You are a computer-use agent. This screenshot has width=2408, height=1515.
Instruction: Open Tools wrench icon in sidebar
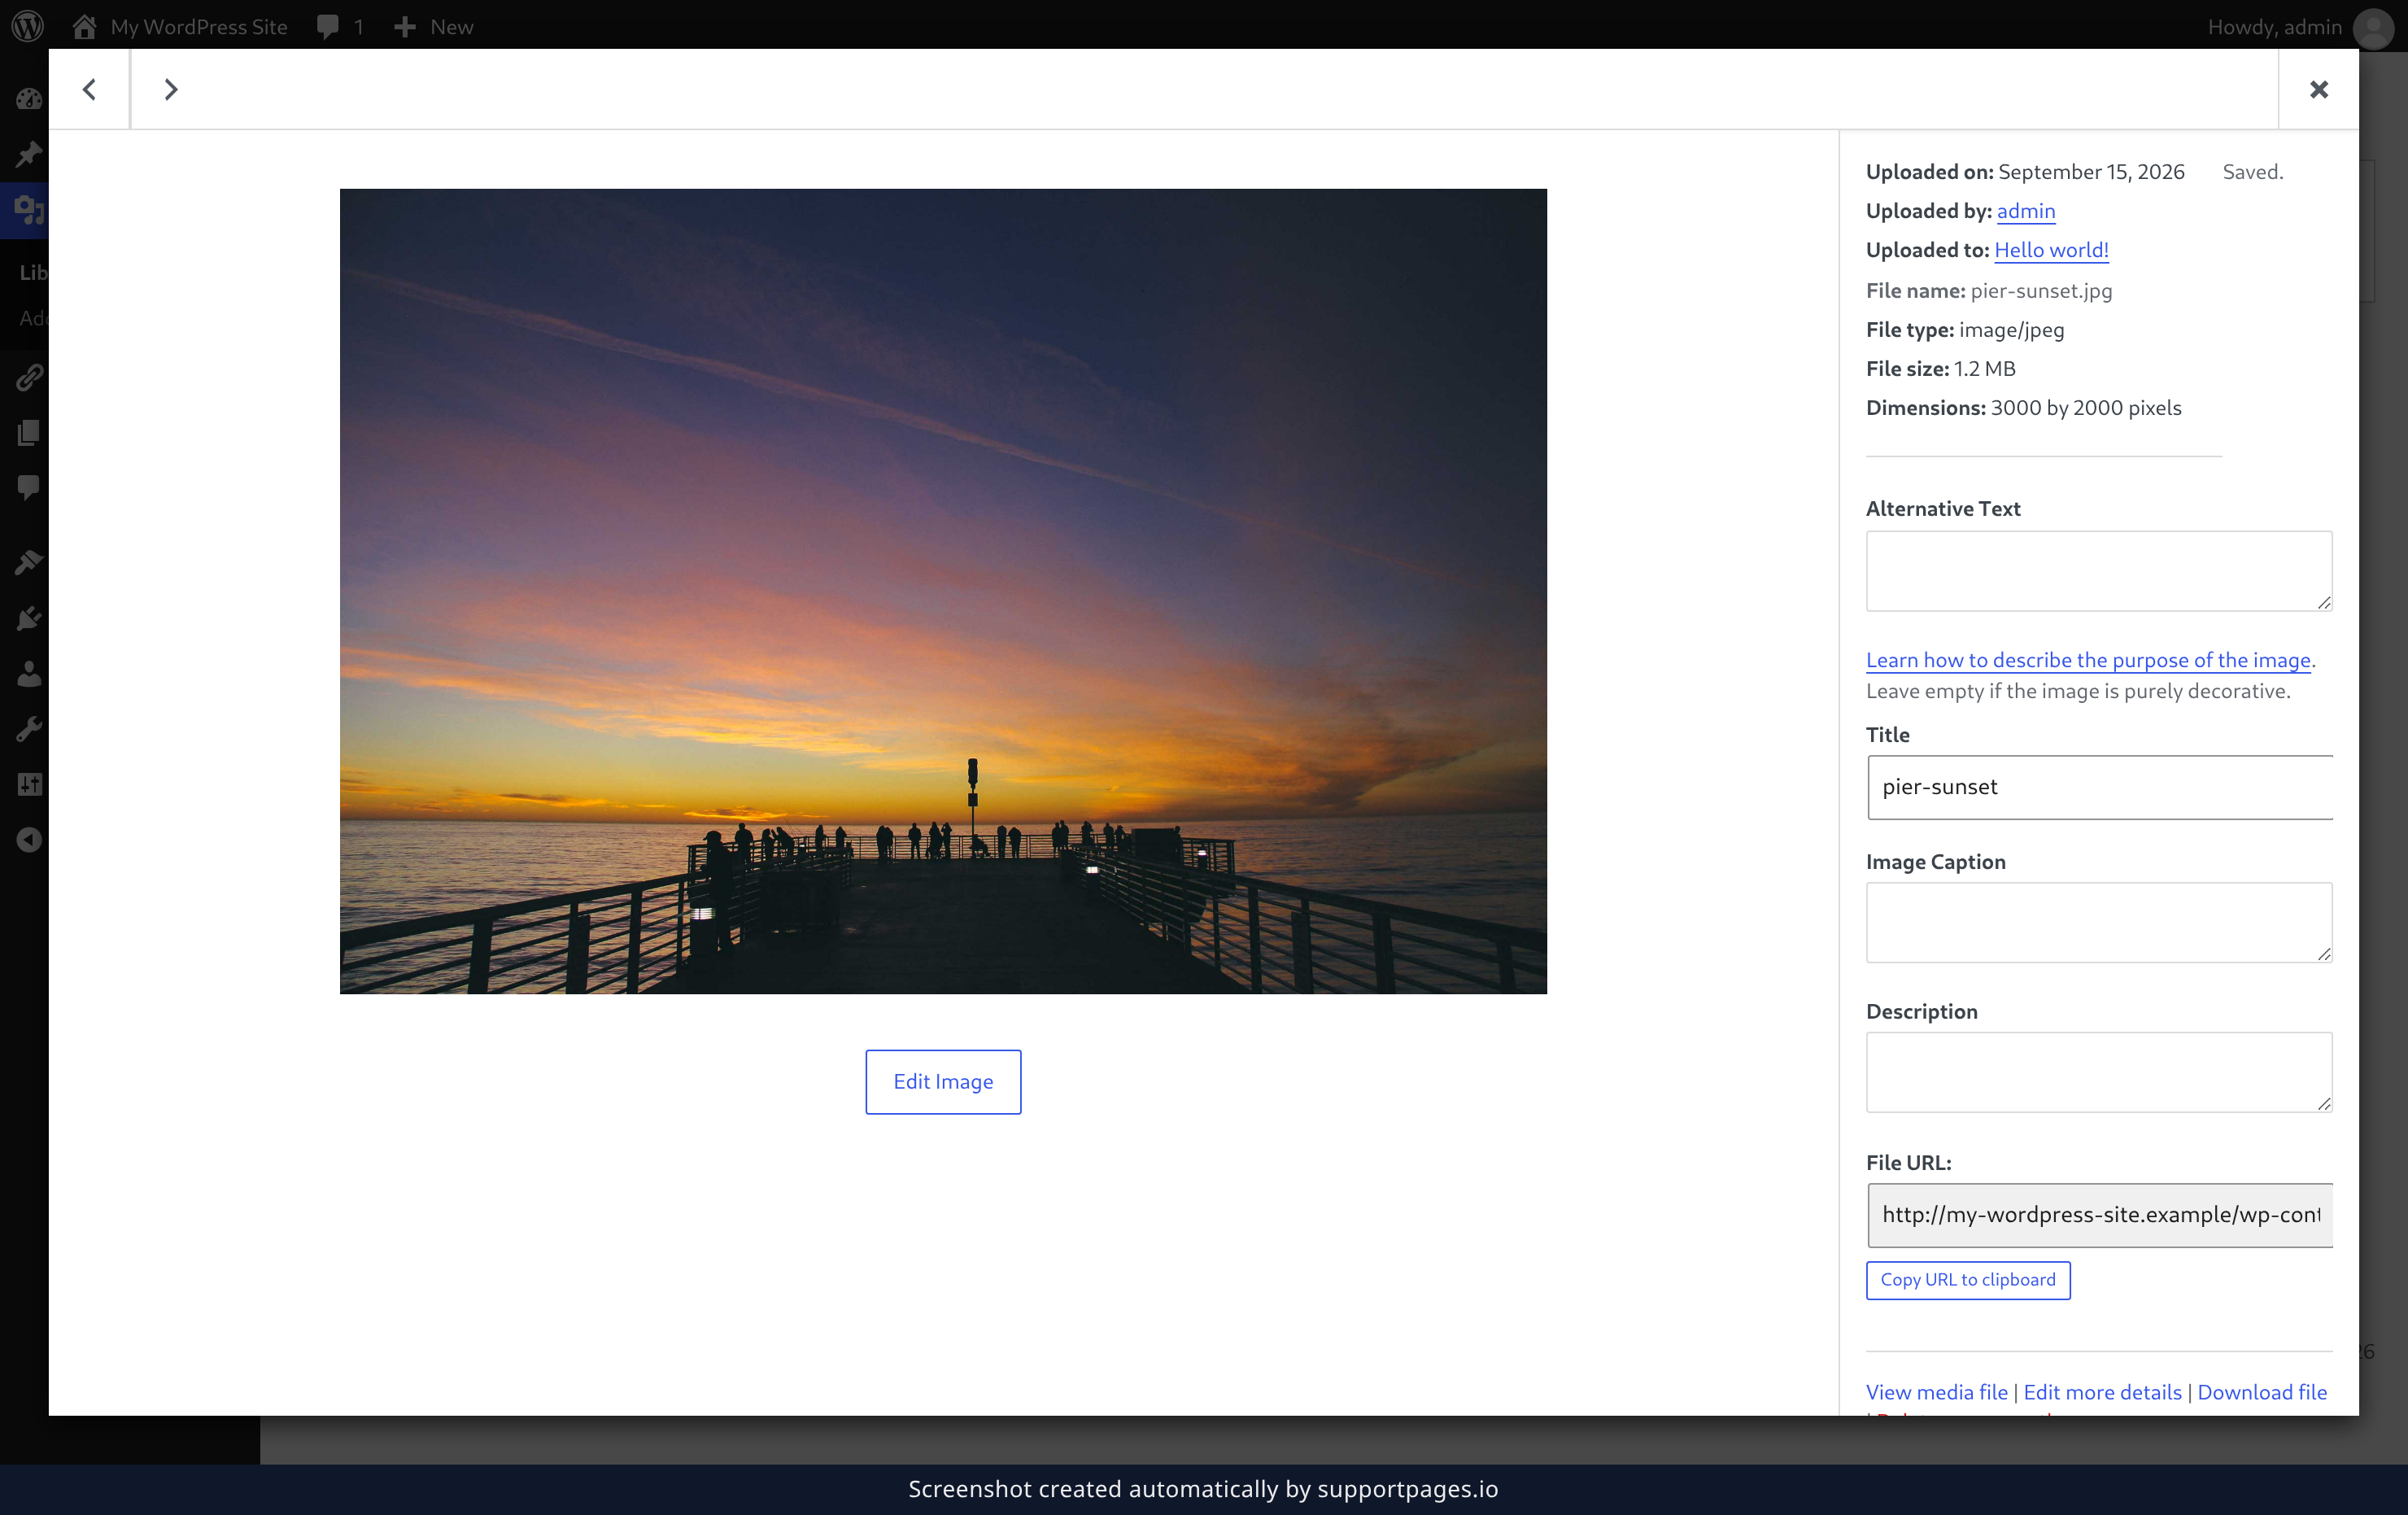point(28,729)
